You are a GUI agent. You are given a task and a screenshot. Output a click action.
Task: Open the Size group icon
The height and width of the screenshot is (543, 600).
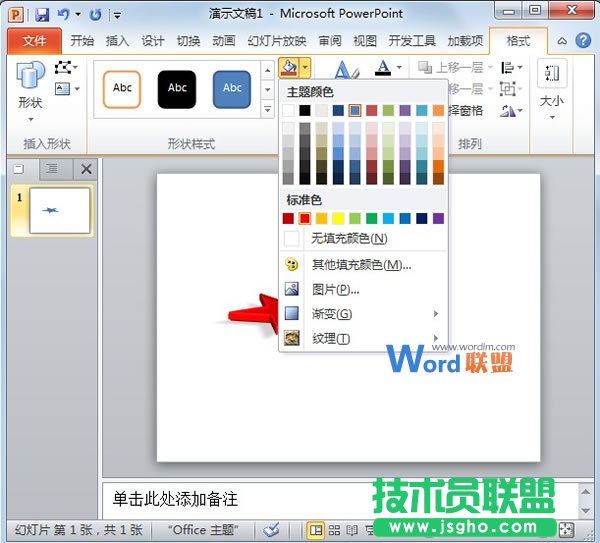pos(552,73)
